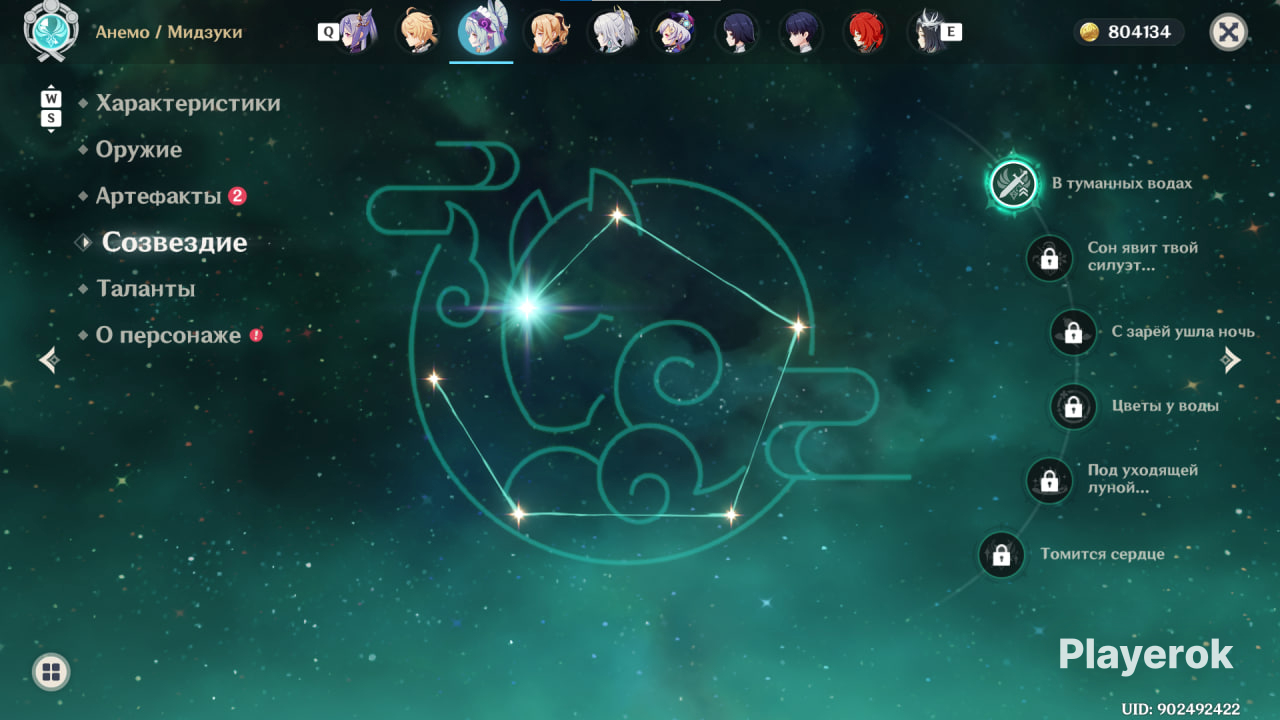
Task: Open the grid menu icon at bottom left
Action: [51, 672]
